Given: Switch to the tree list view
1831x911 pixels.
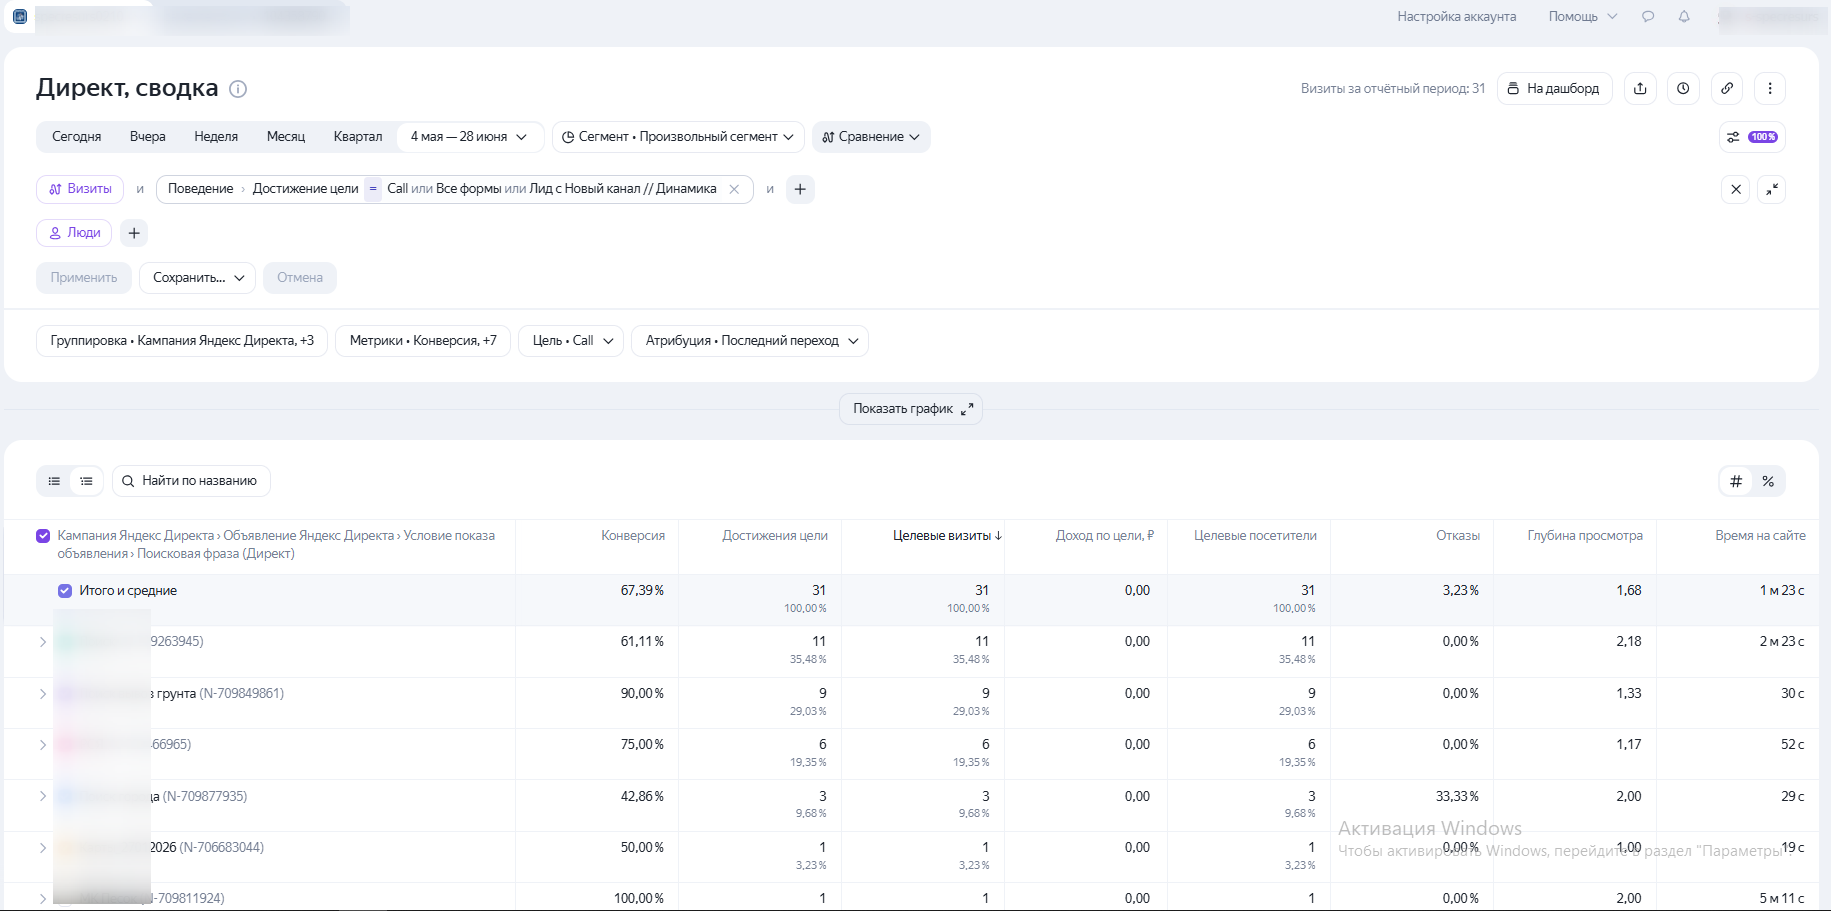Looking at the screenshot, I should [x=87, y=481].
